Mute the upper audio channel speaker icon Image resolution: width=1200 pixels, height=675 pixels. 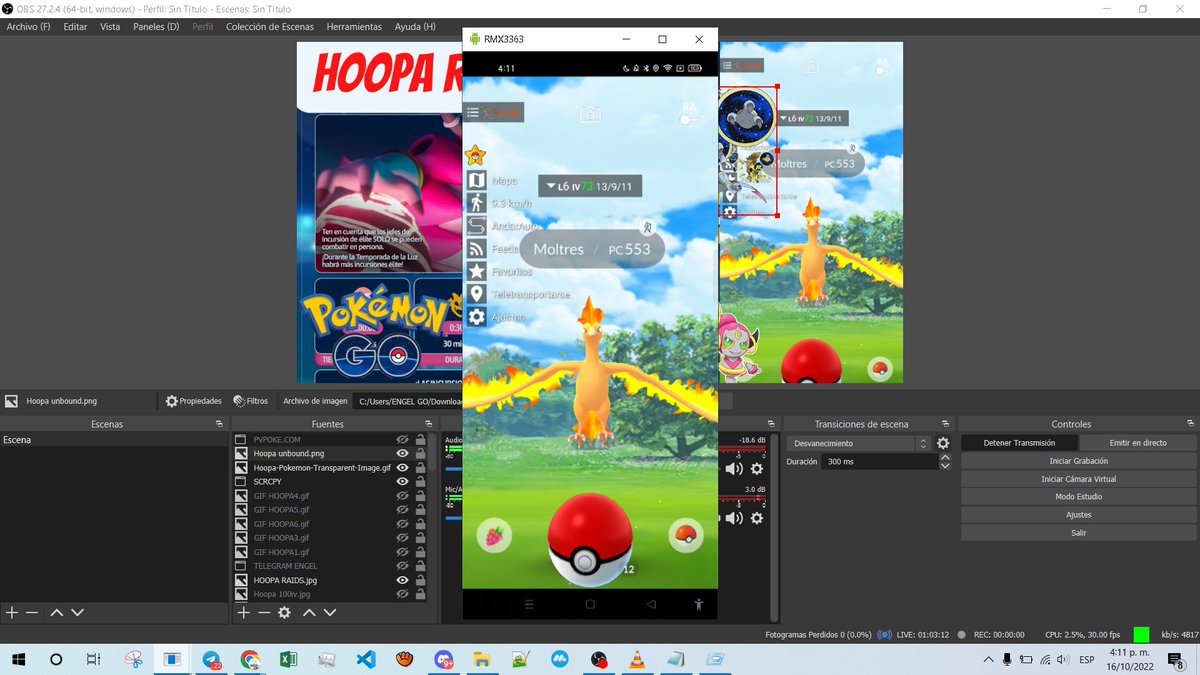(x=734, y=468)
